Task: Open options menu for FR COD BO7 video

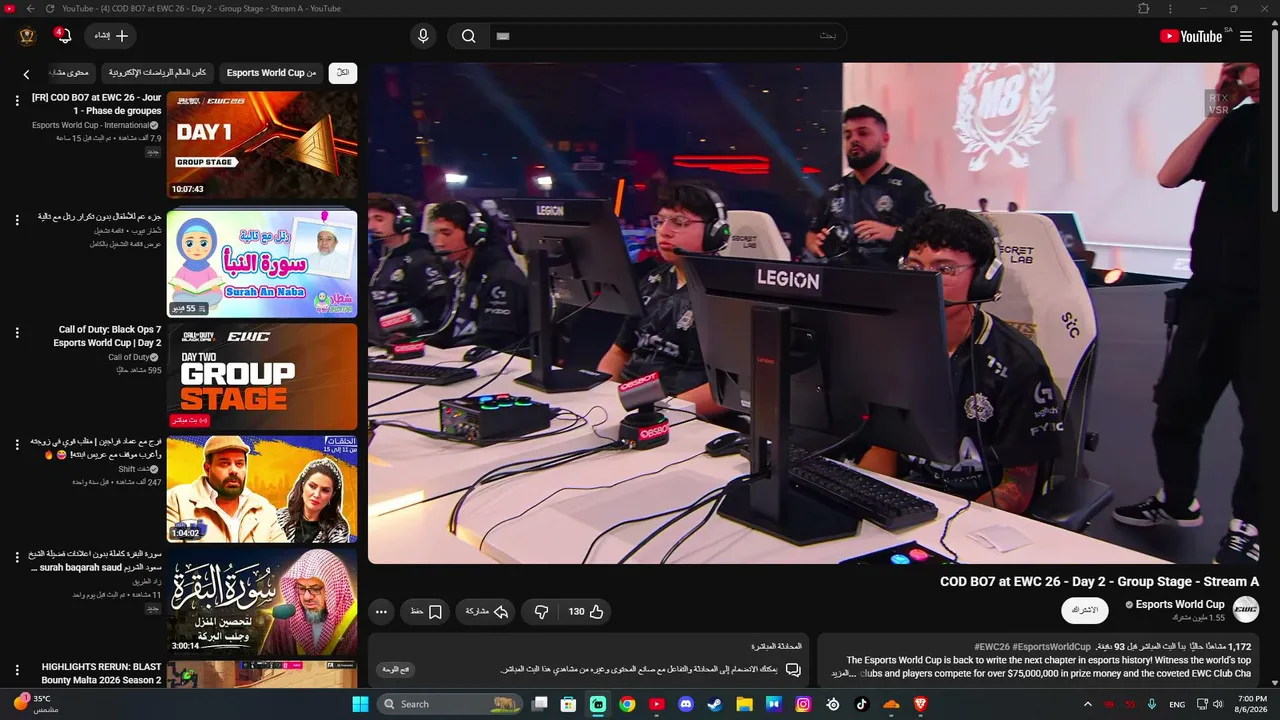Action: pos(17,102)
